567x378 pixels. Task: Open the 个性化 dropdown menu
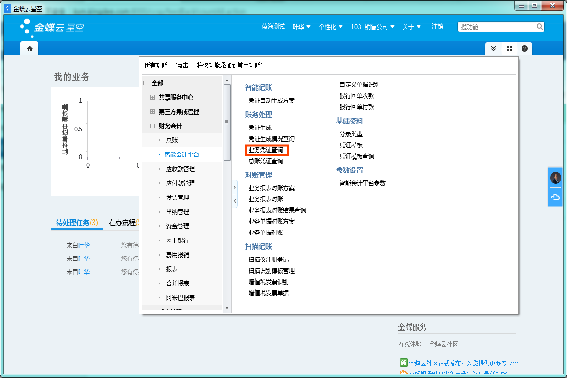pos(331,27)
